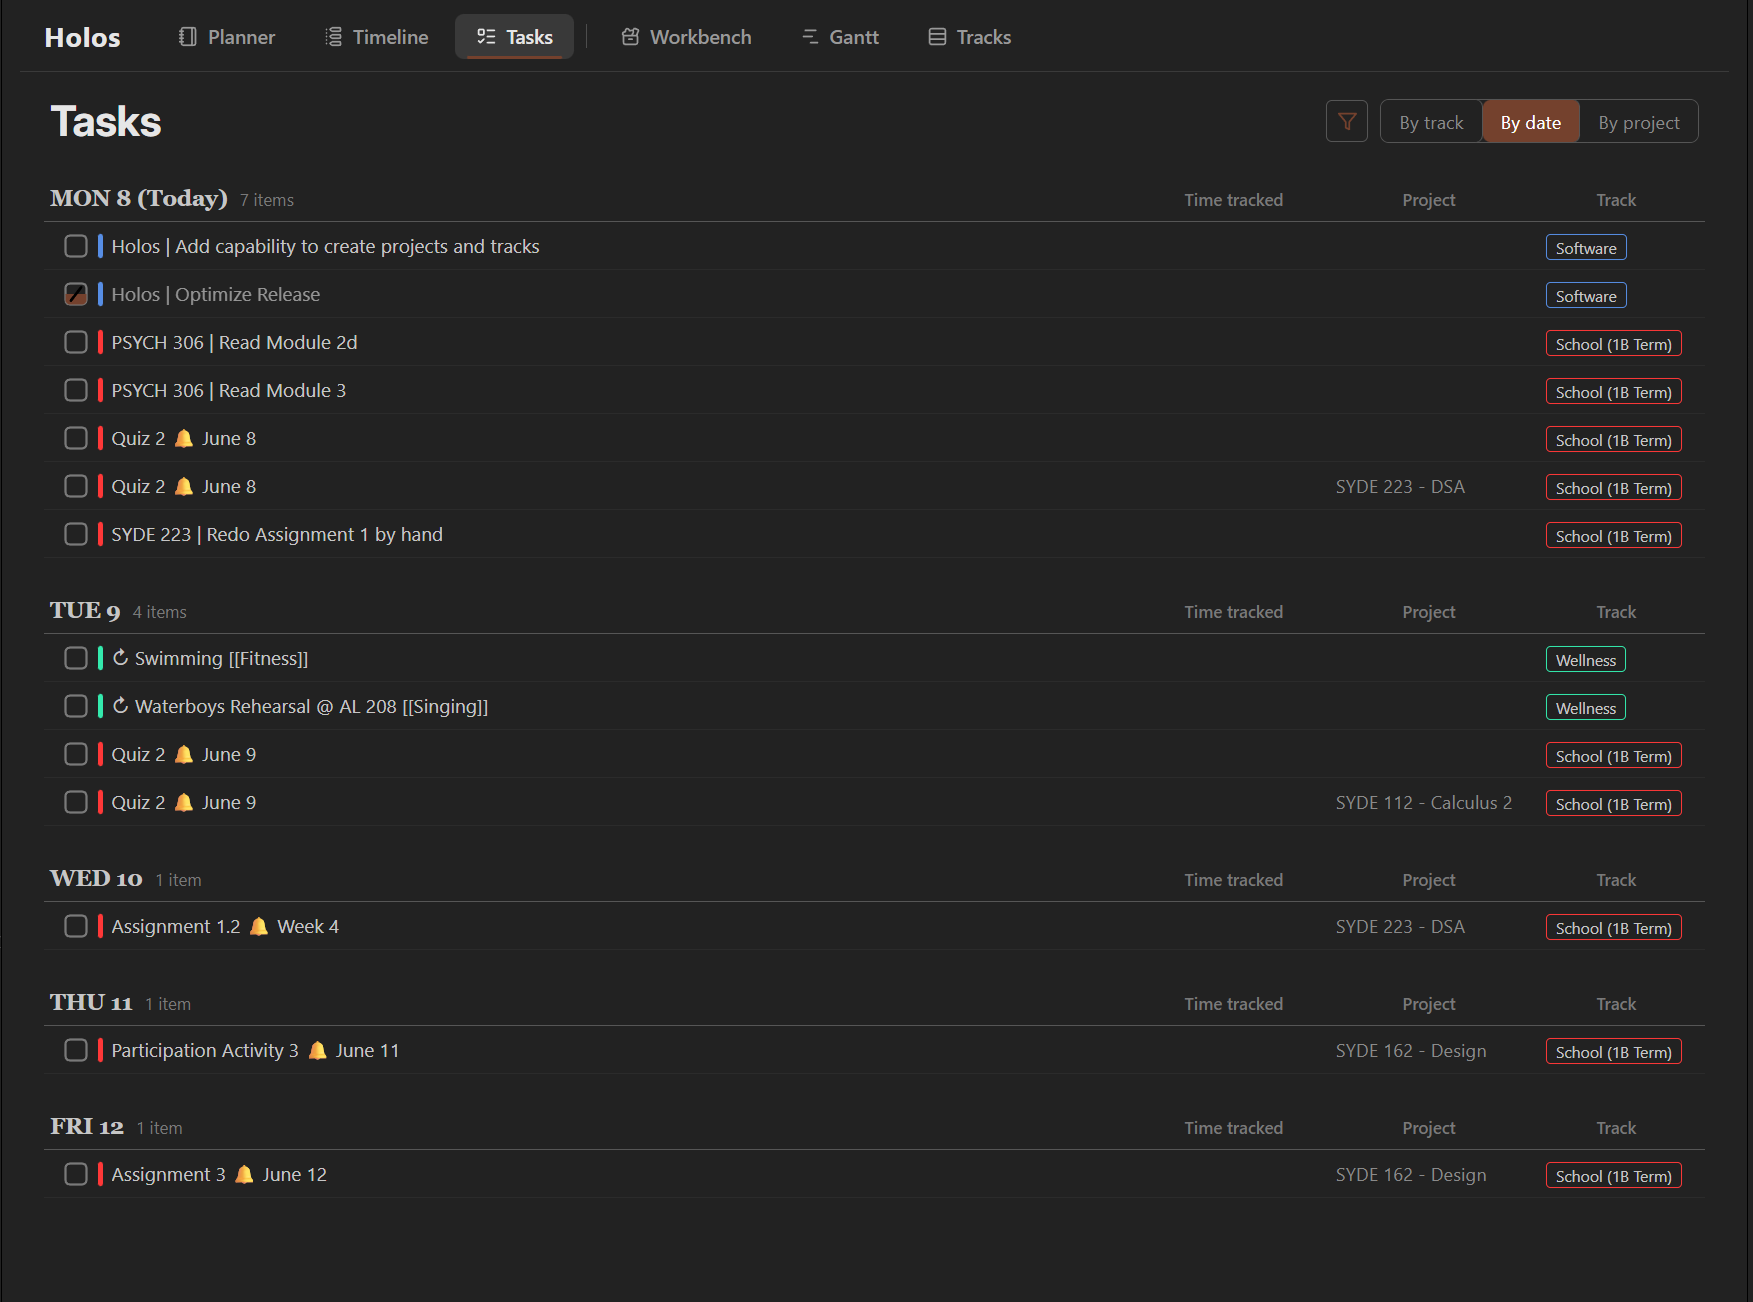The image size is (1753, 1302).
Task: Click the WED 10 date heading
Action: pos(96,878)
